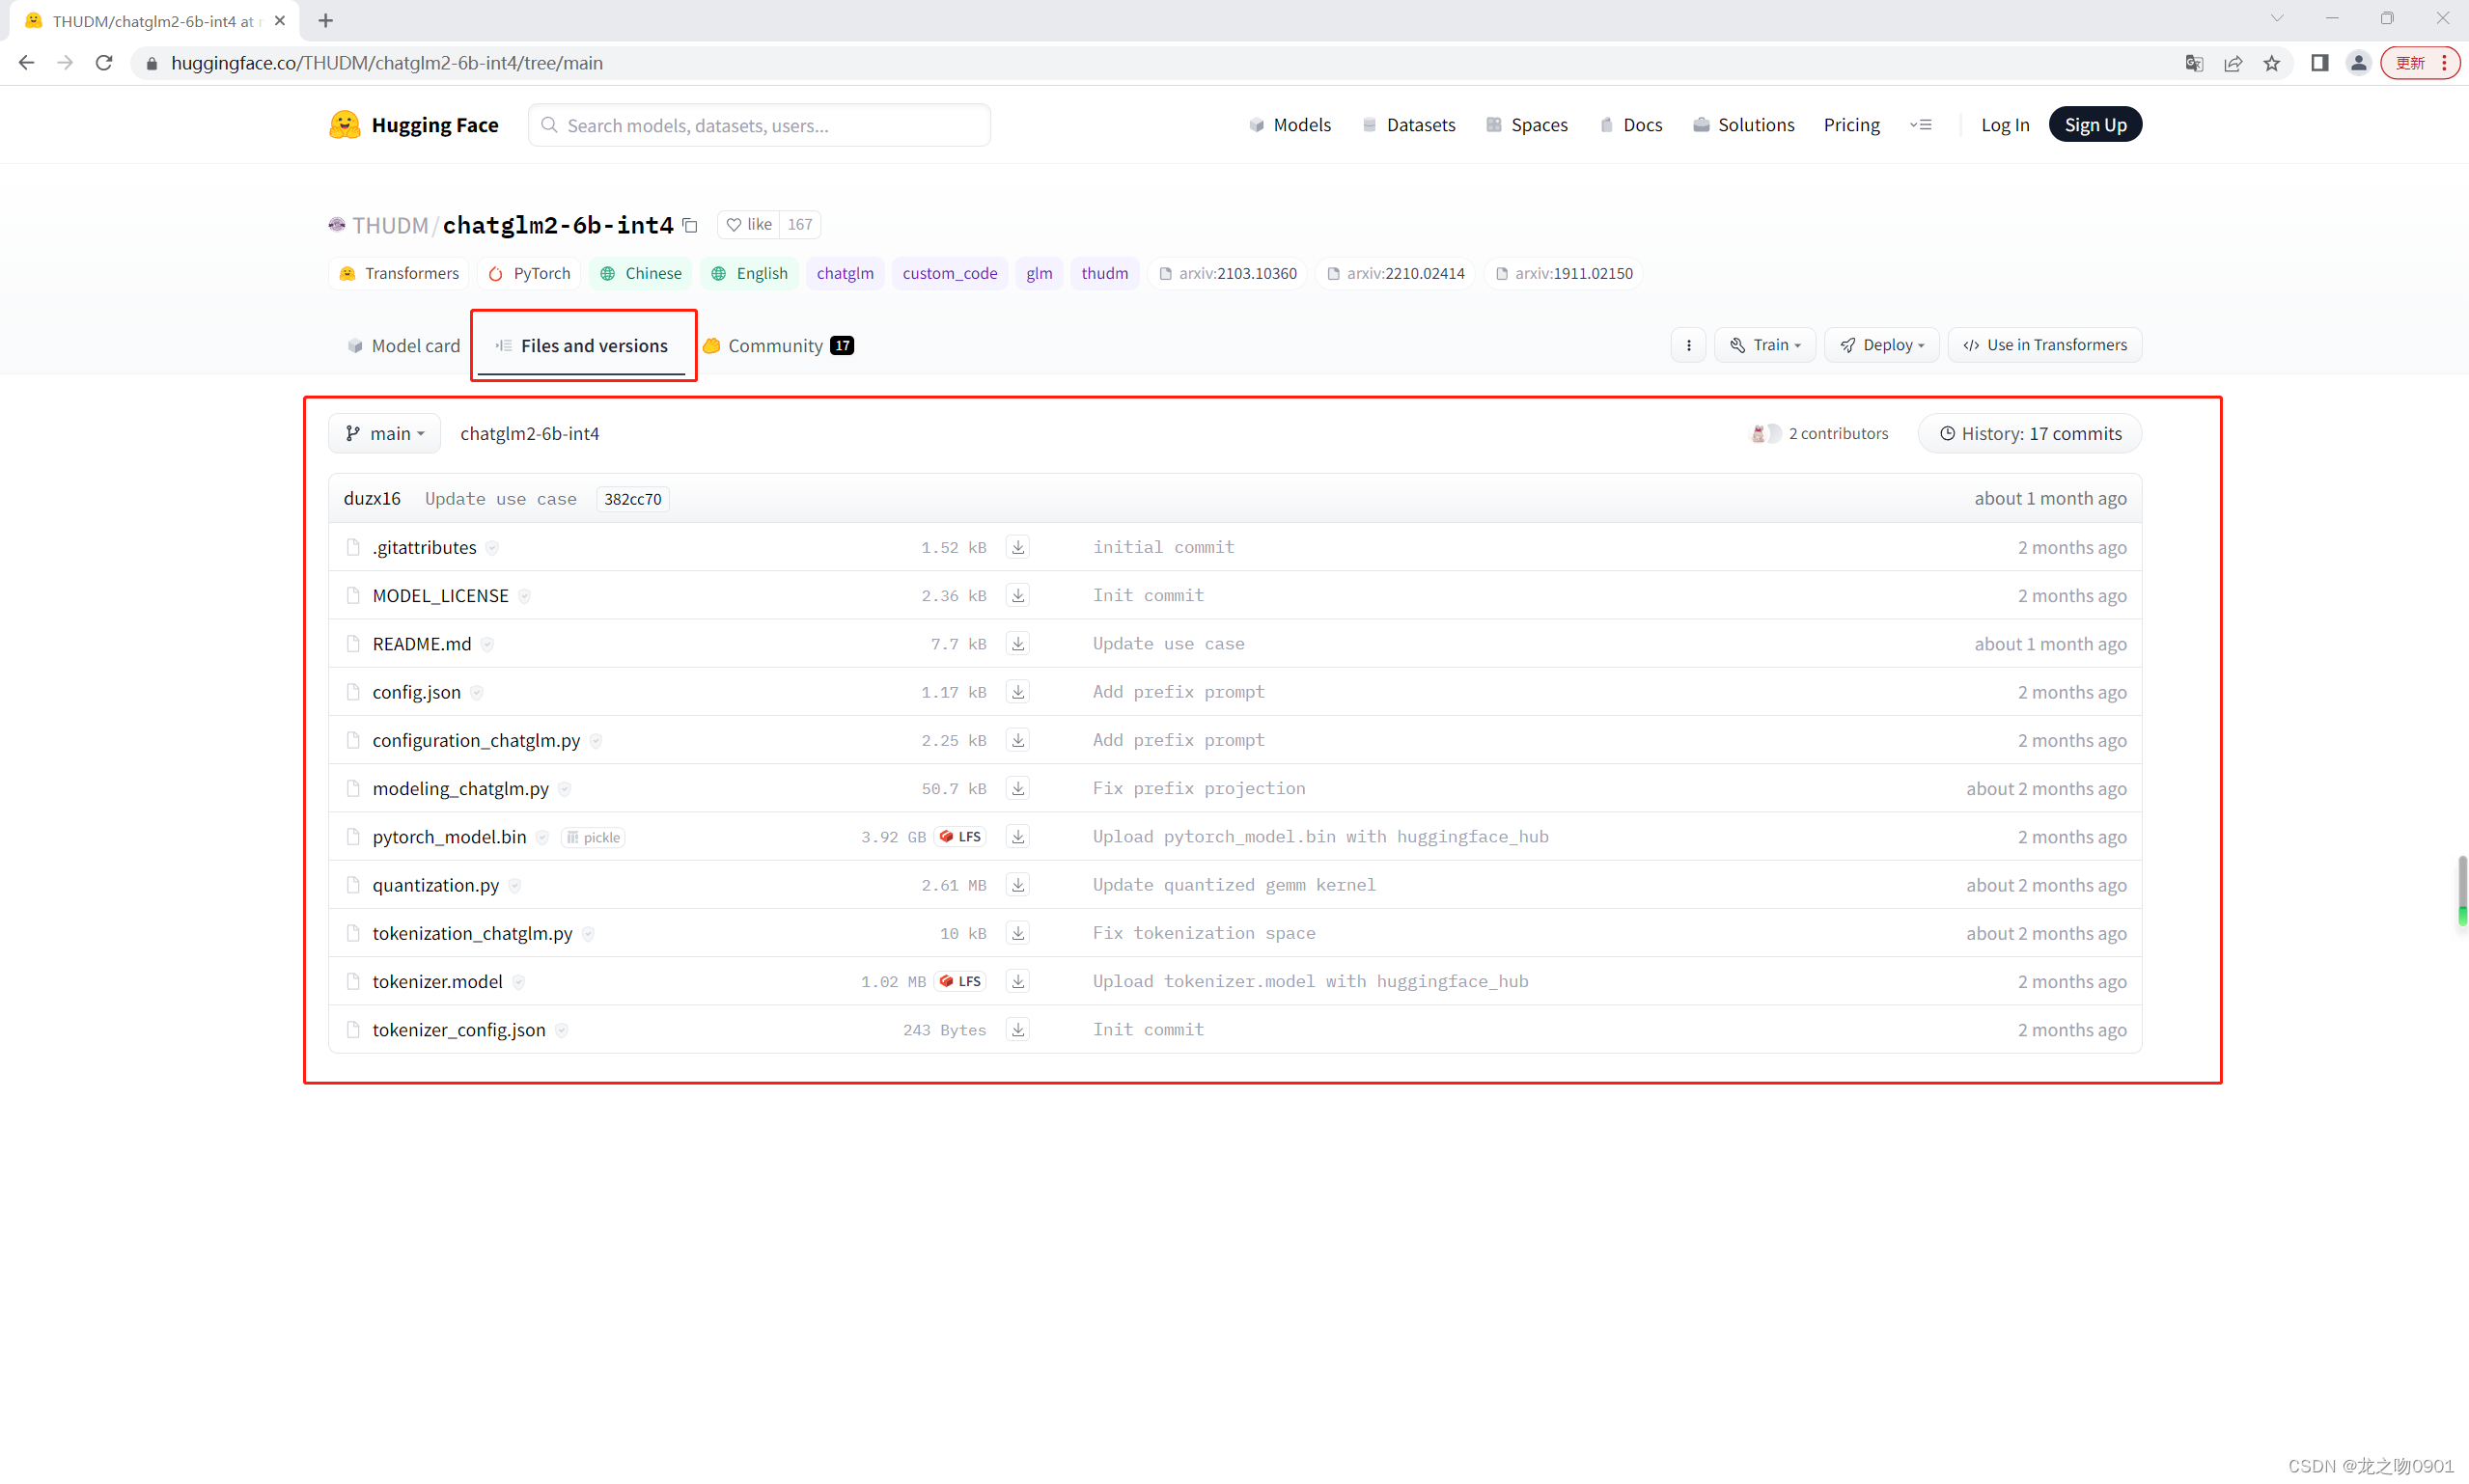Toggle the browser side panel
2469x1484 pixels.
[x=2319, y=63]
